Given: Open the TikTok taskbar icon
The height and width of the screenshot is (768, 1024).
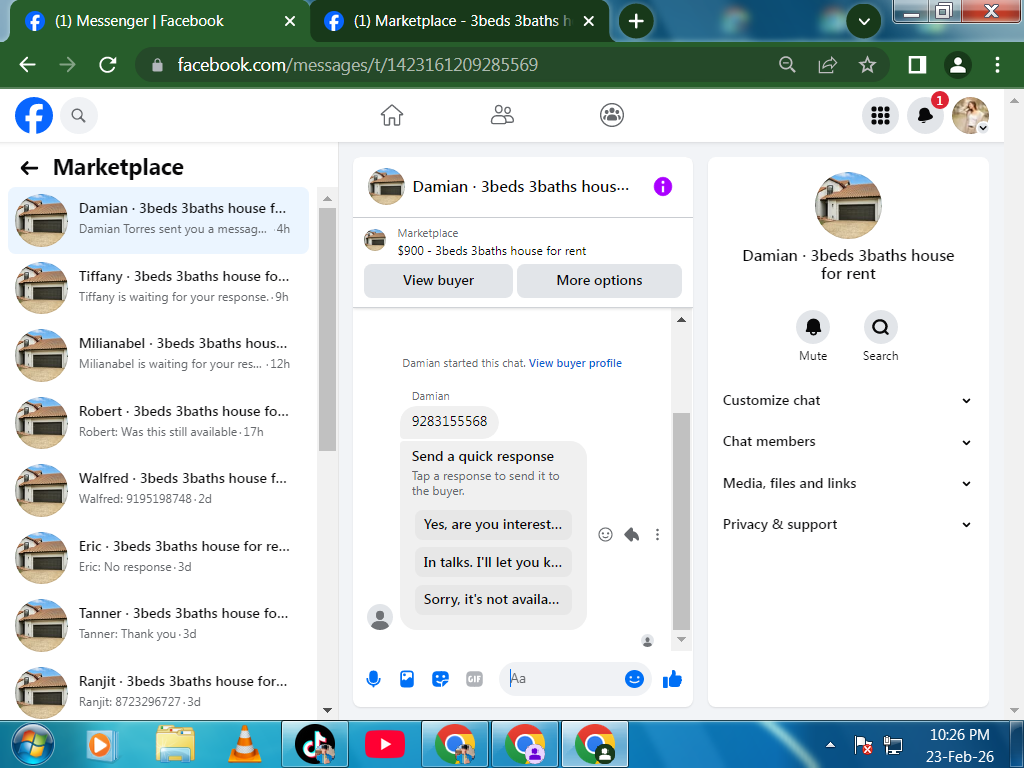Looking at the screenshot, I should click(x=315, y=744).
